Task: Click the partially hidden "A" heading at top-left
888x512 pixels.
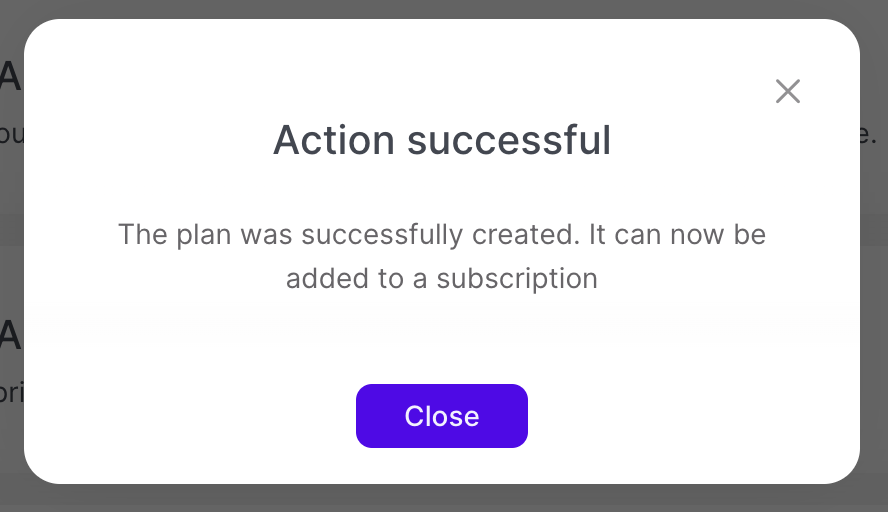Action: pyautogui.click(x=10, y=78)
